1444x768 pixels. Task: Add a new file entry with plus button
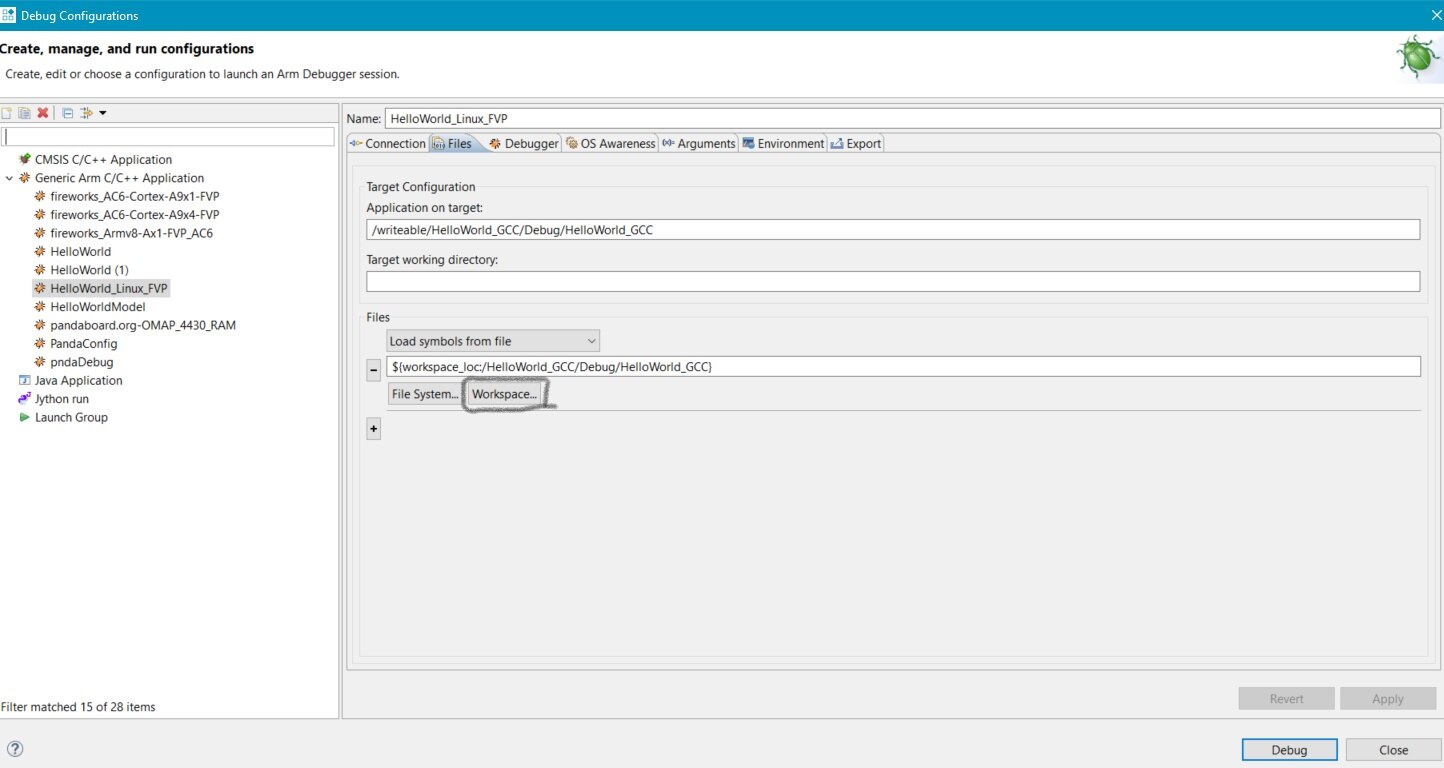coord(373,428)
